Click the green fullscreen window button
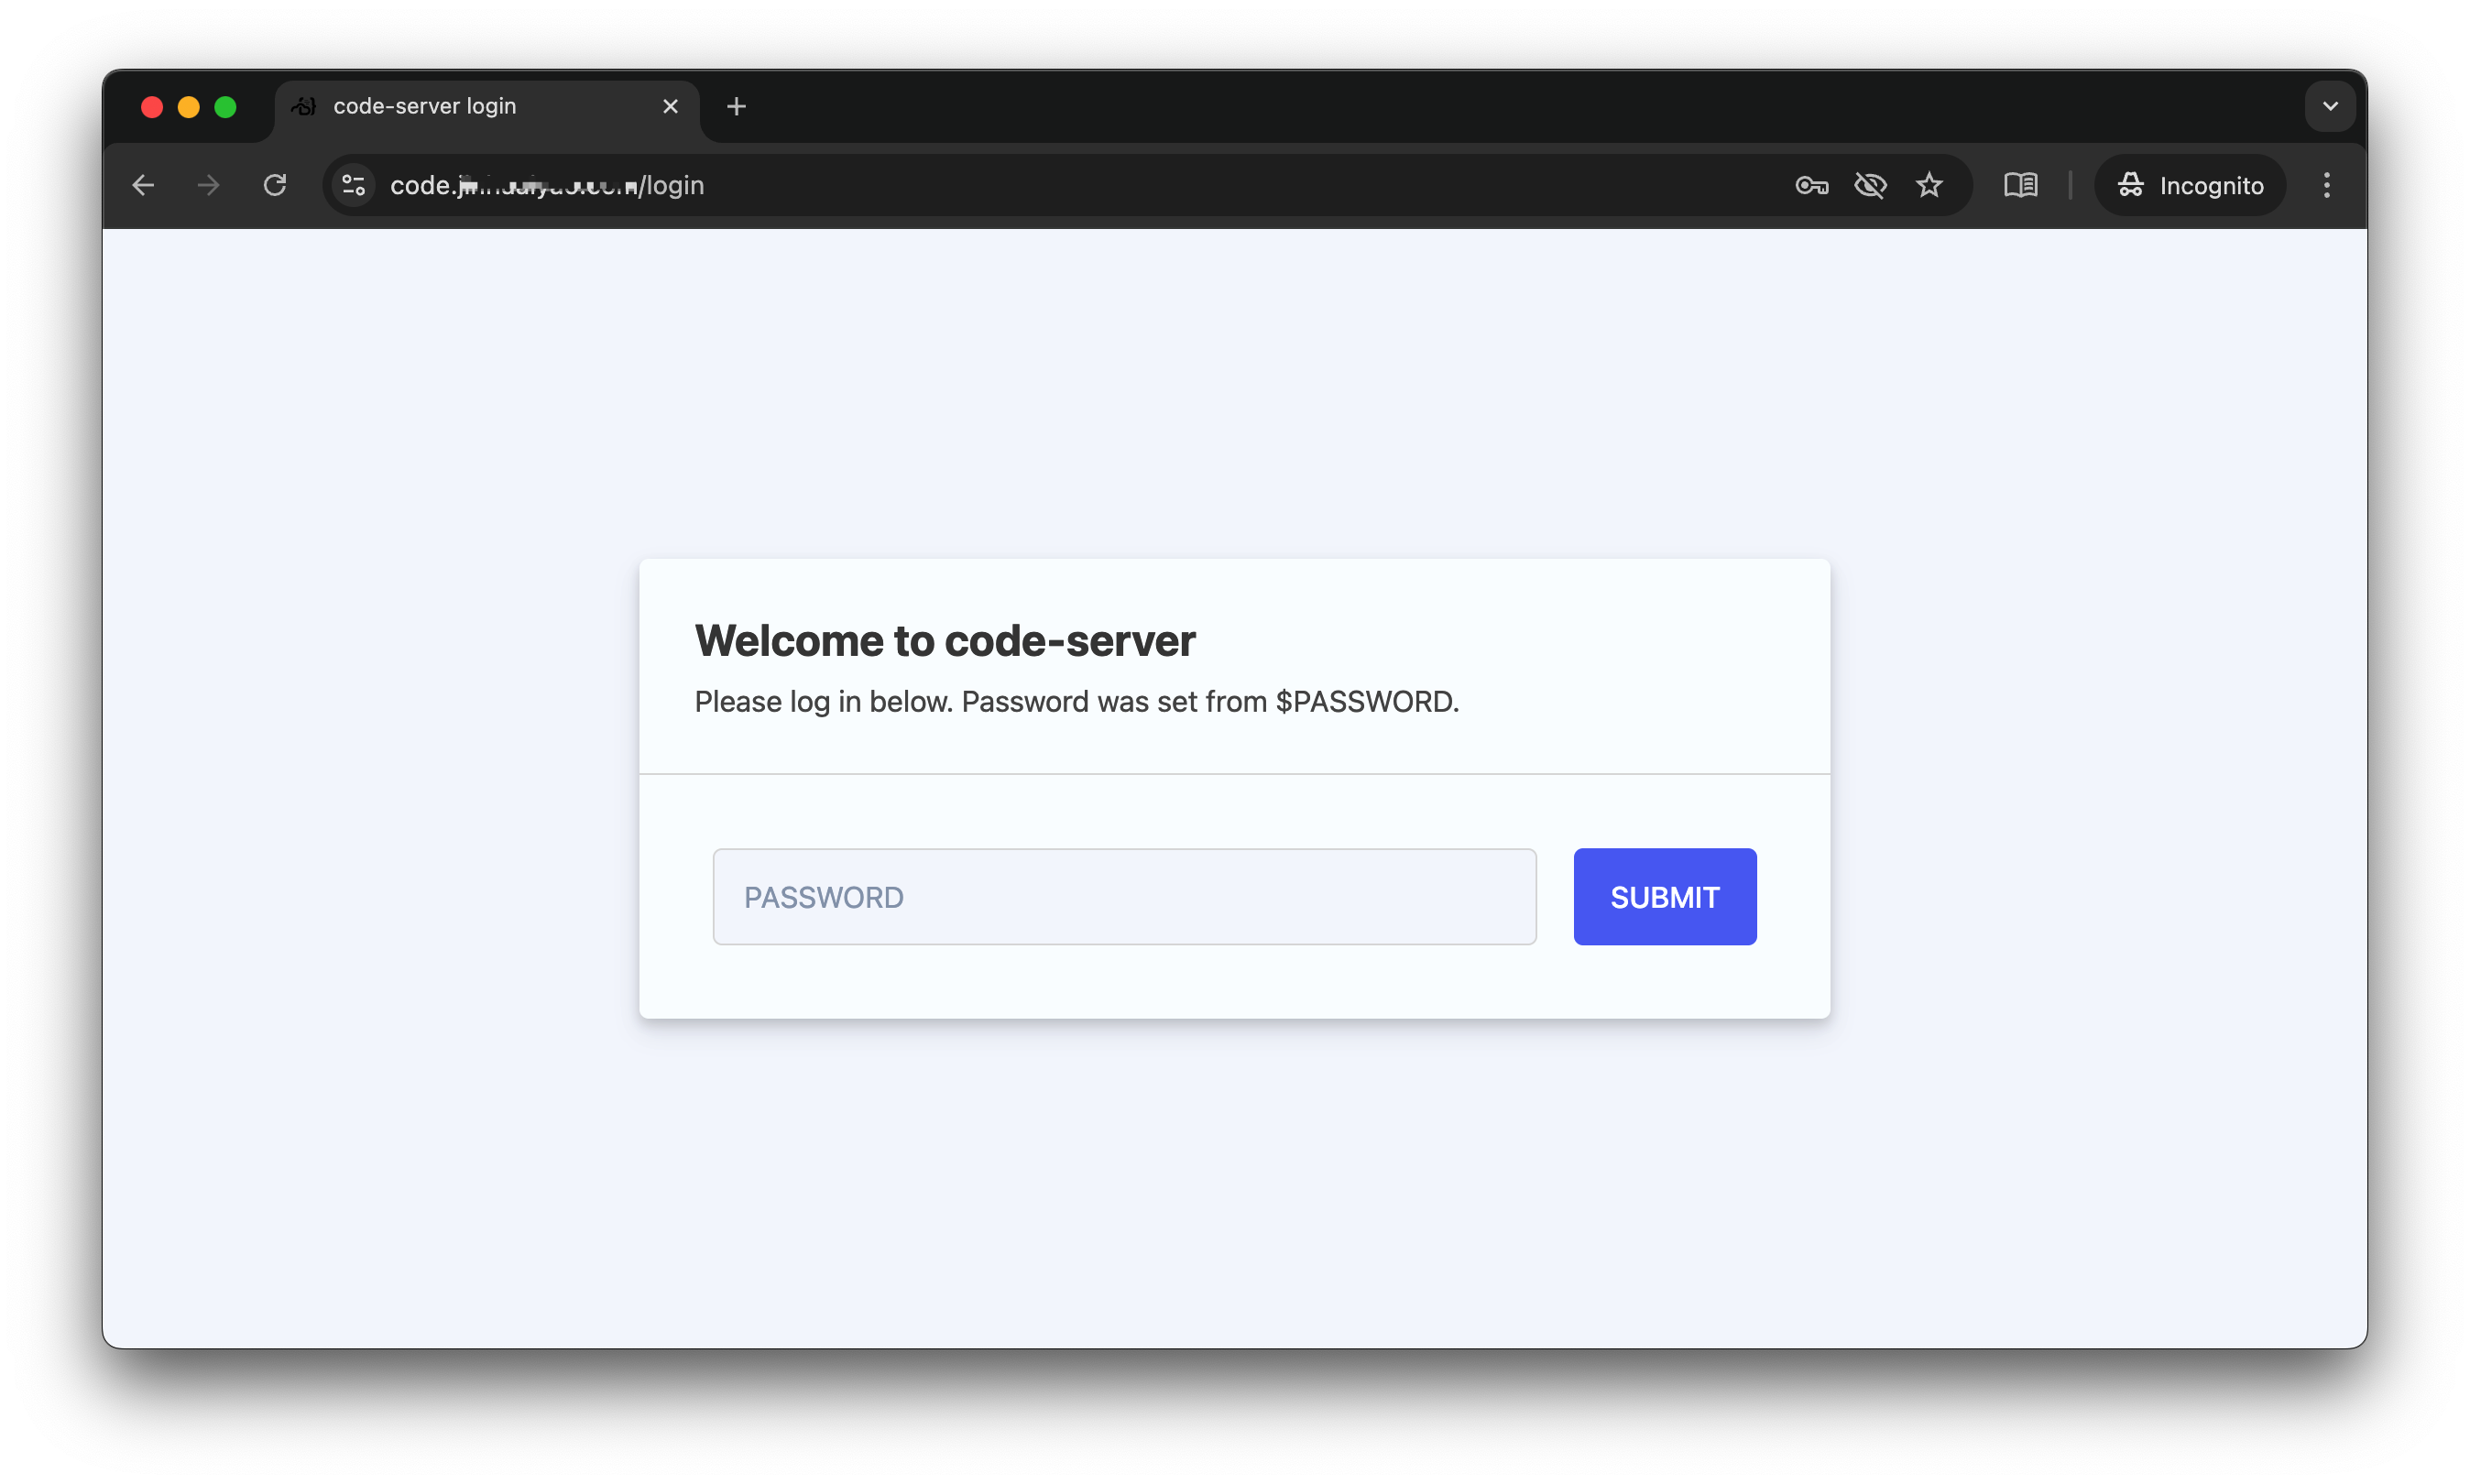2470x1484 pixels. click(x=226, y=107)
